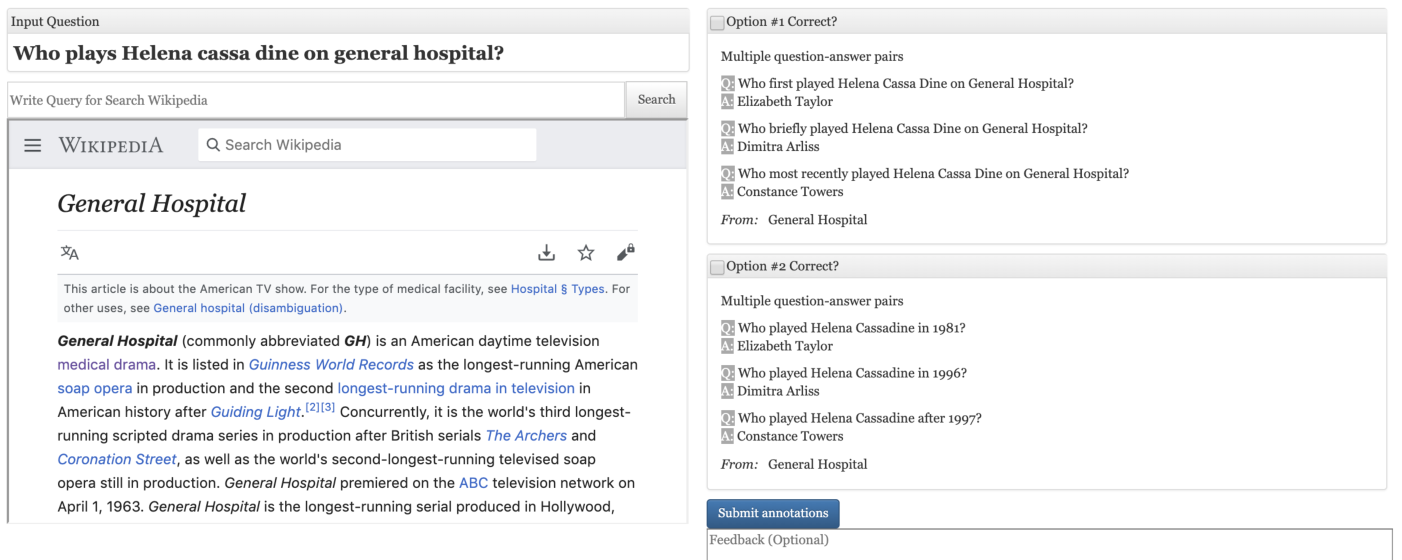This screenshot has height=560, width=1402.
Task: Select the input question heading text
Action: click(x=258, y=53)
